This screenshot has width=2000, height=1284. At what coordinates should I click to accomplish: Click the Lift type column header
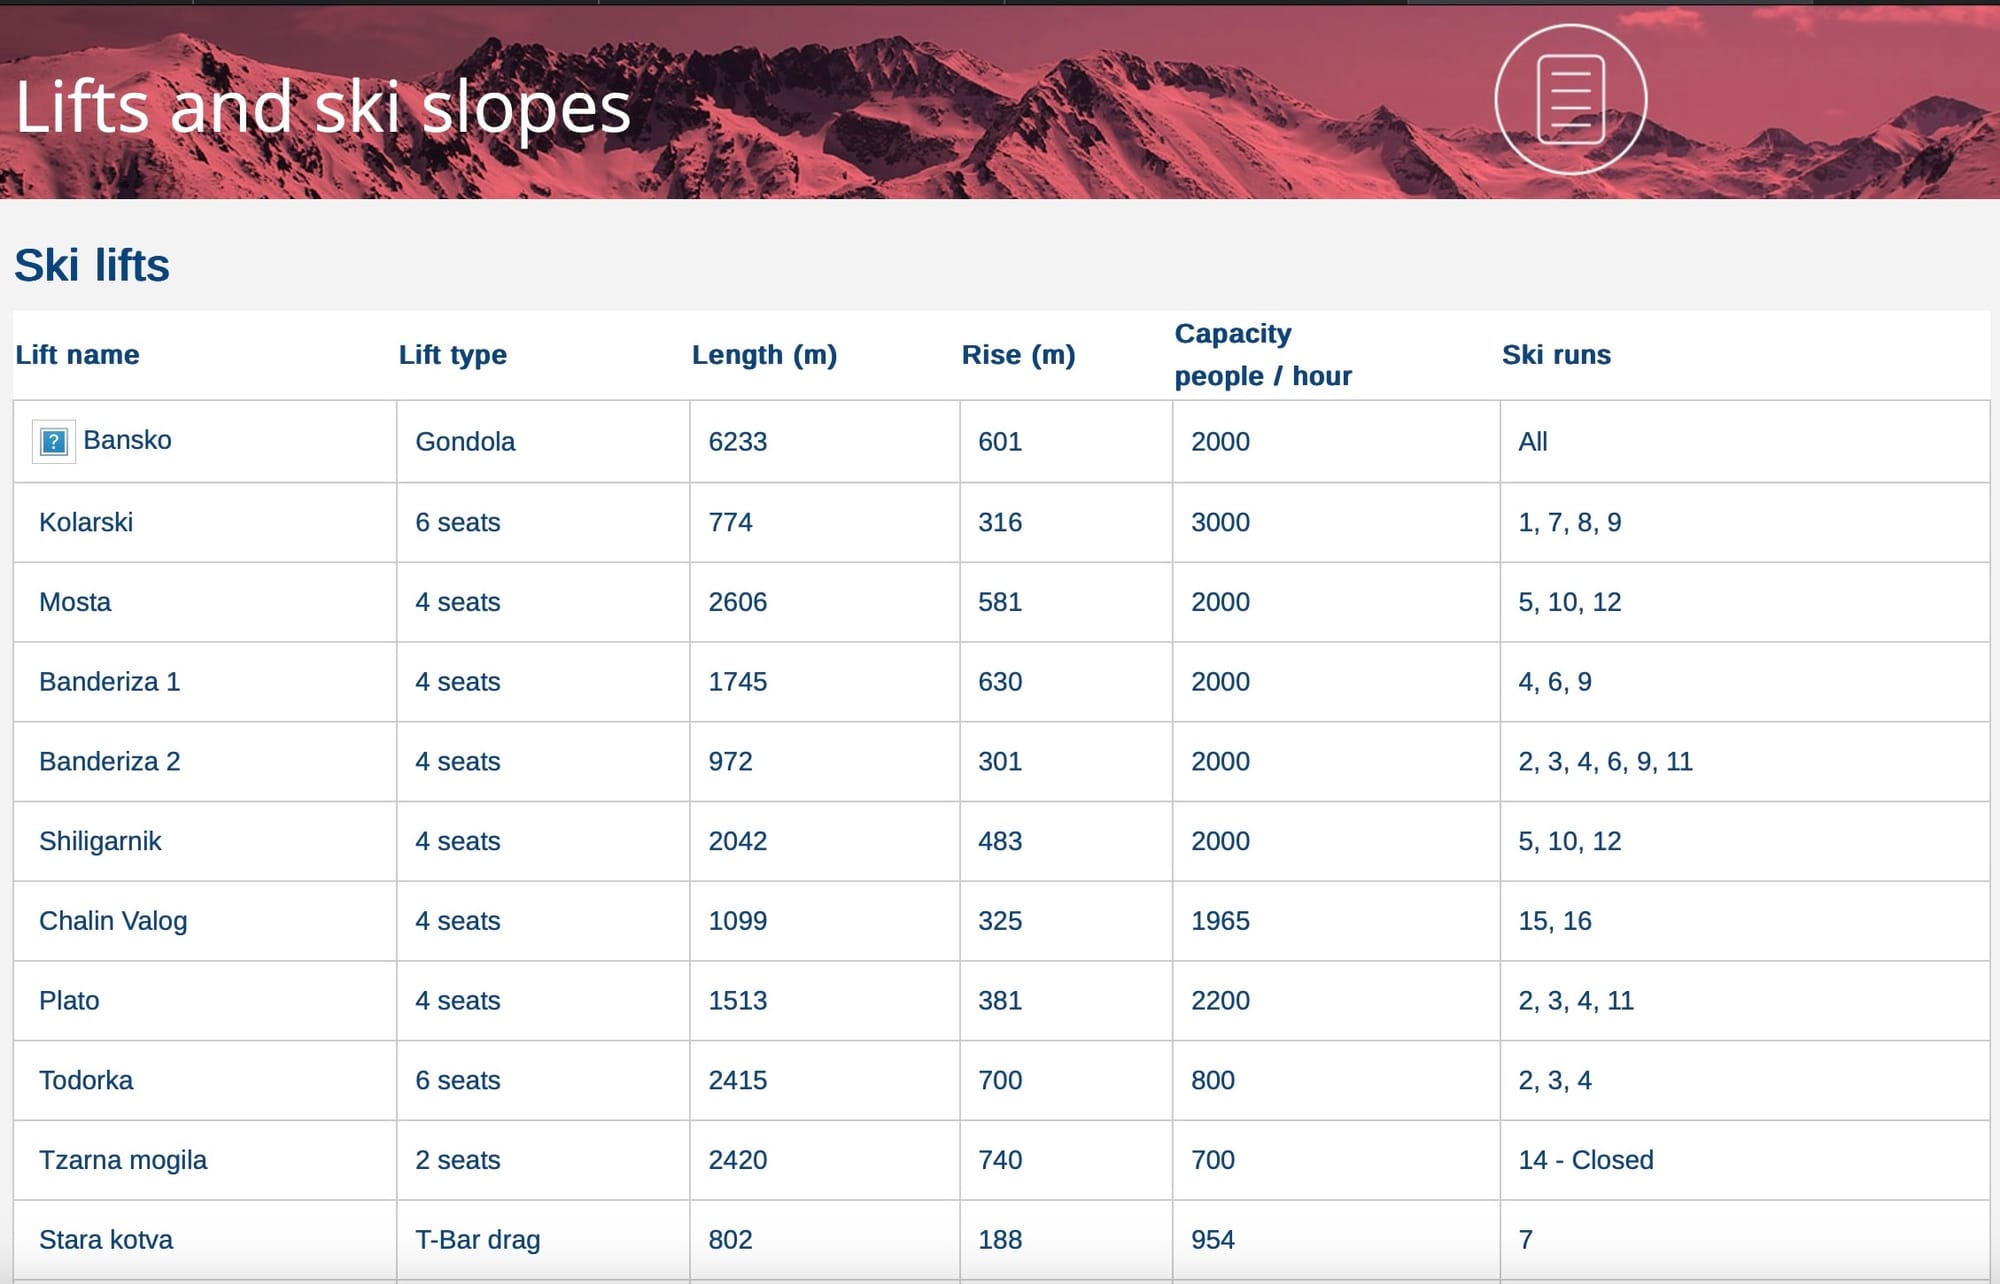pyautogui.click(x=452, y=355)
